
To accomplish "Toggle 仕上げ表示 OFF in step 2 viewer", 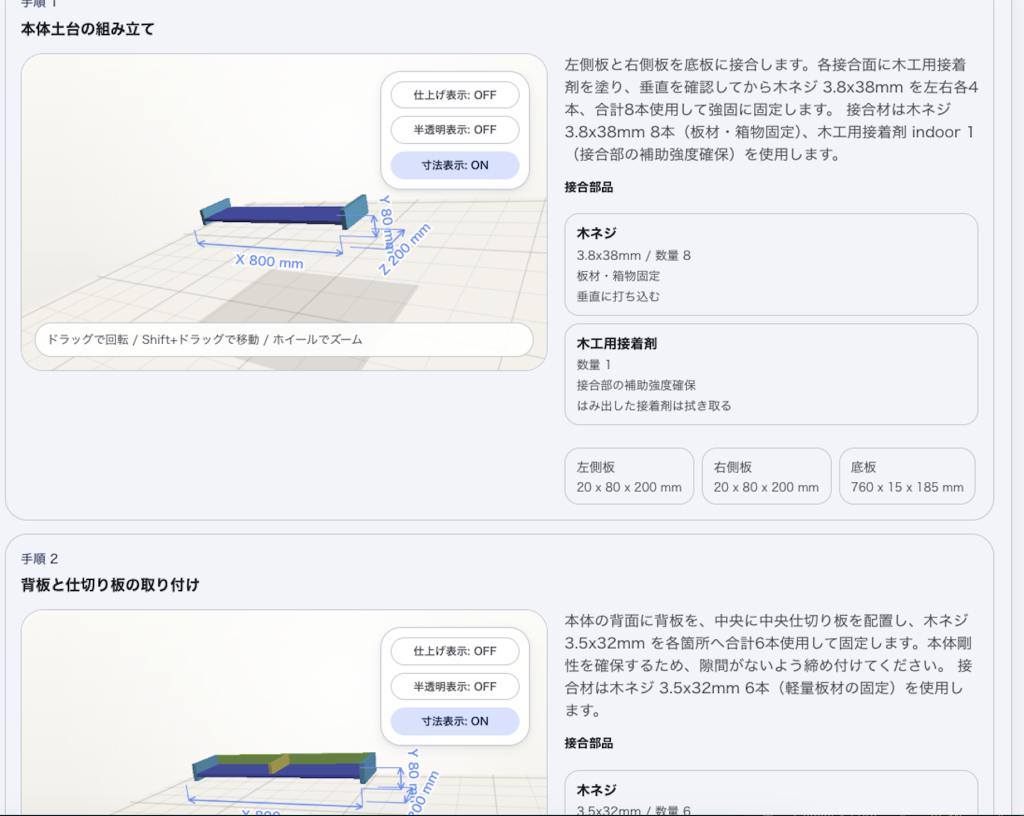I will point(455,651).
